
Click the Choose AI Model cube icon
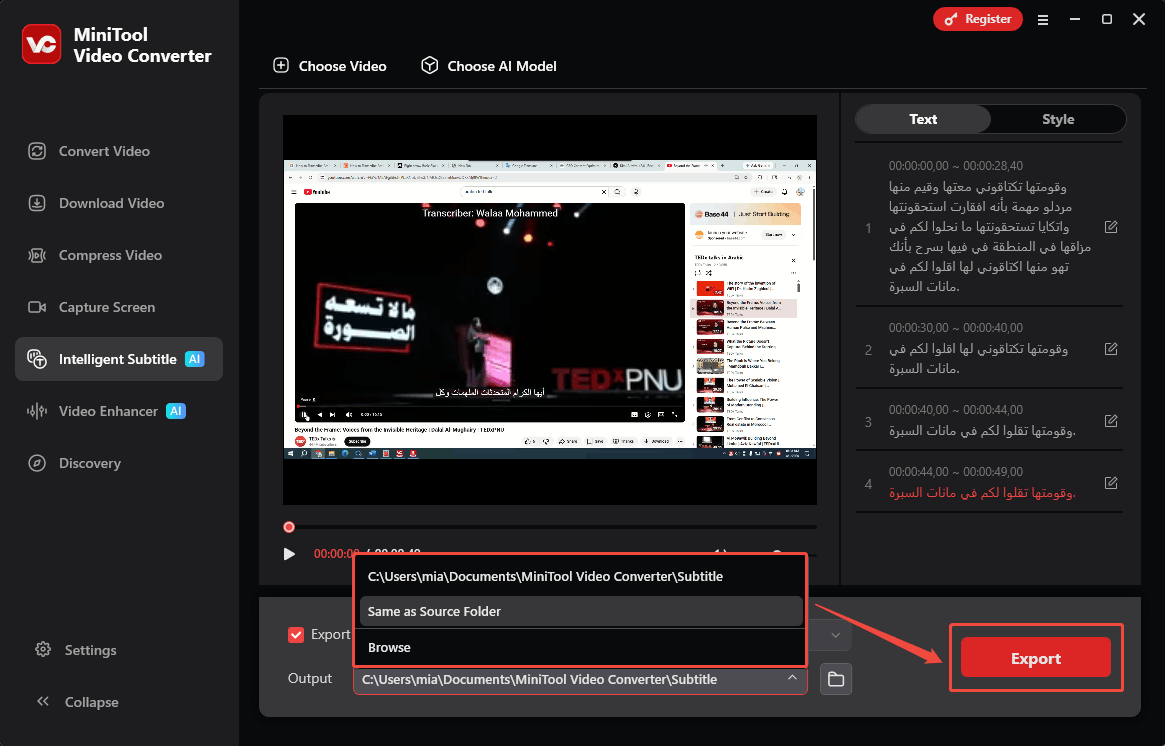click(x=429, y=65)
